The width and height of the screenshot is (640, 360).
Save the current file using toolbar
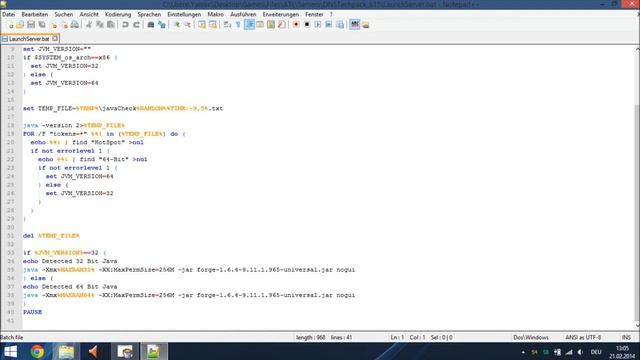[31, 25]
